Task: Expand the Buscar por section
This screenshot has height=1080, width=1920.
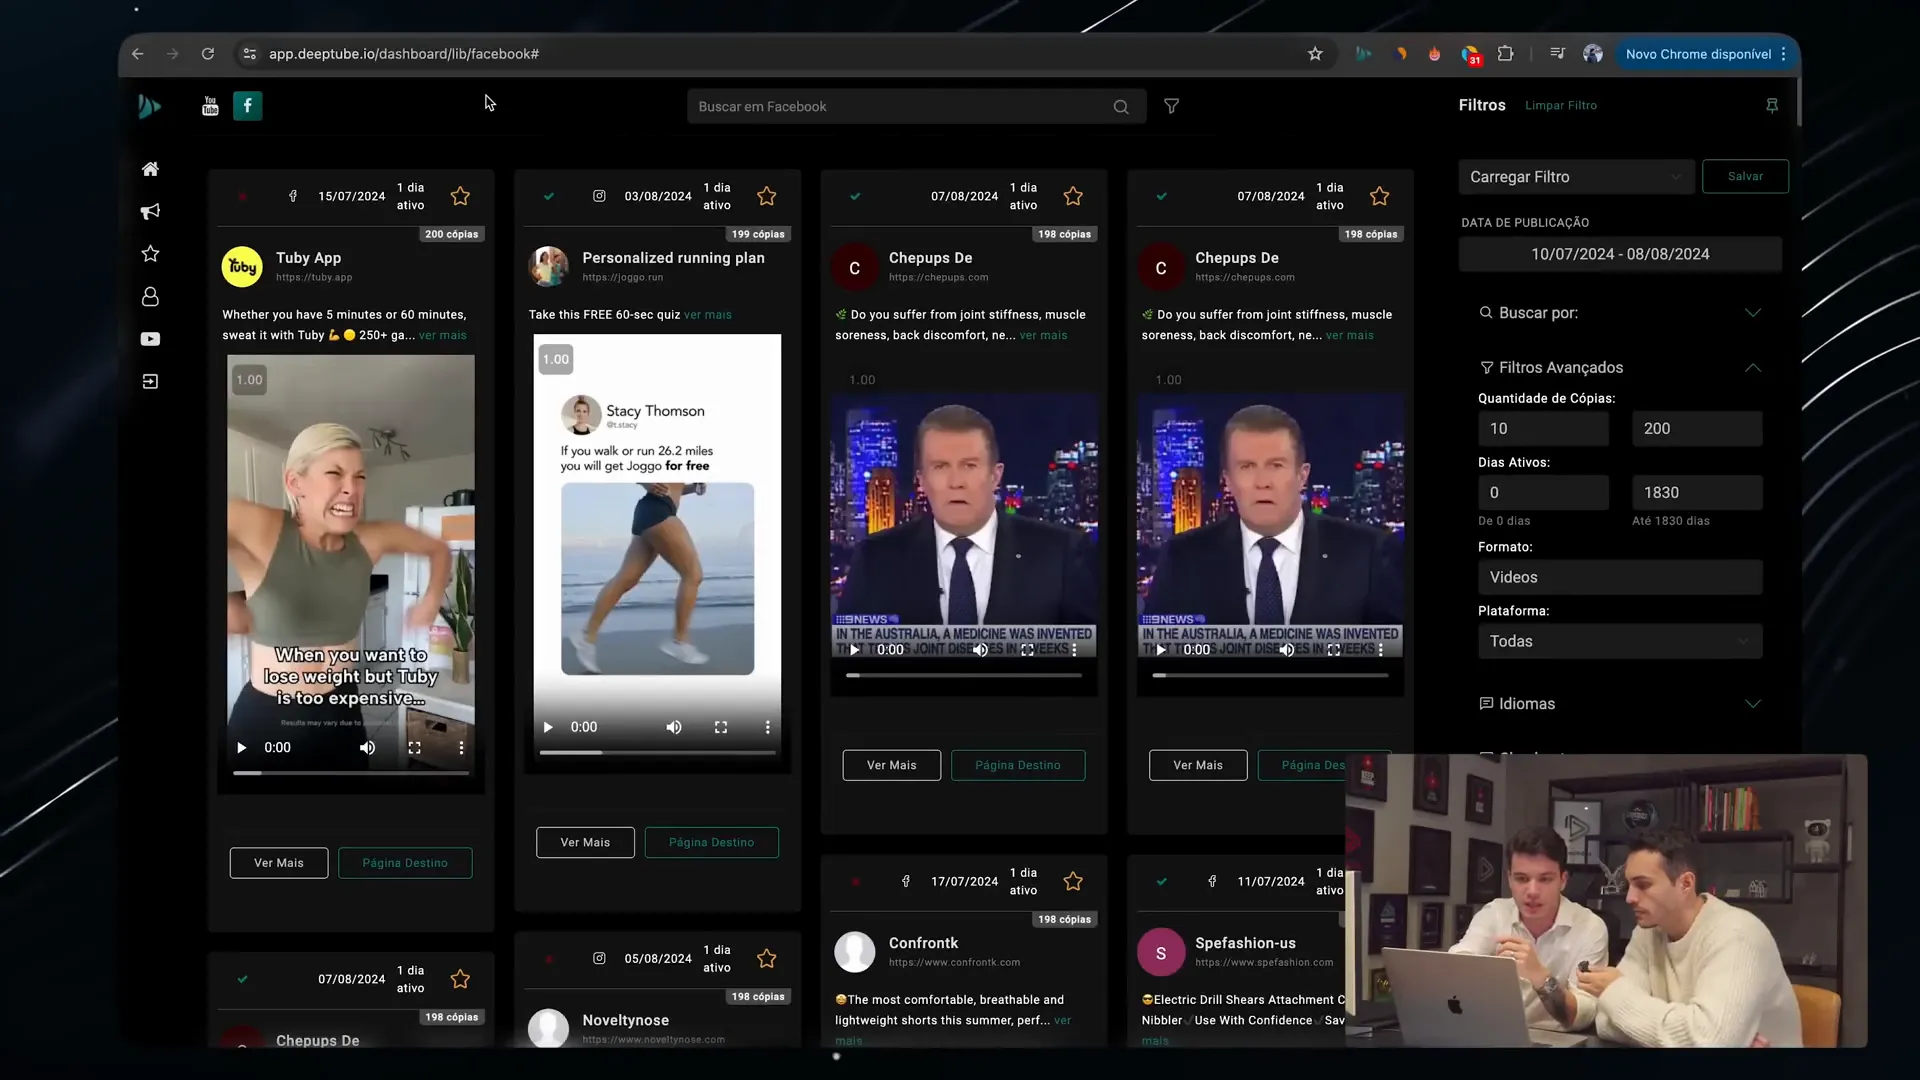Action: [1620, 313]
